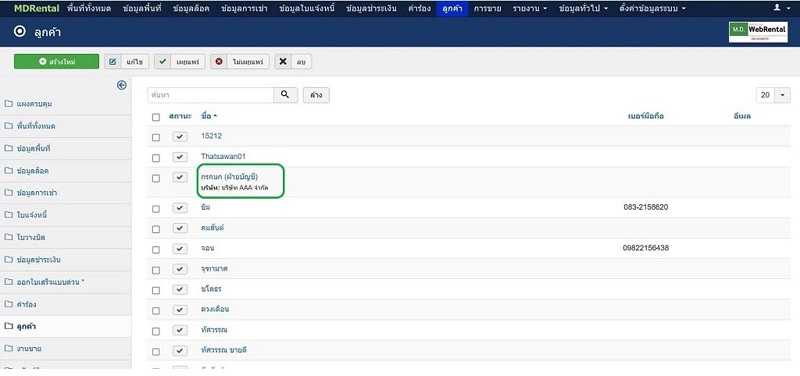Tick the checkbox for row 15212
Screen dimensions: 800x376
click(x=156, y=137)
